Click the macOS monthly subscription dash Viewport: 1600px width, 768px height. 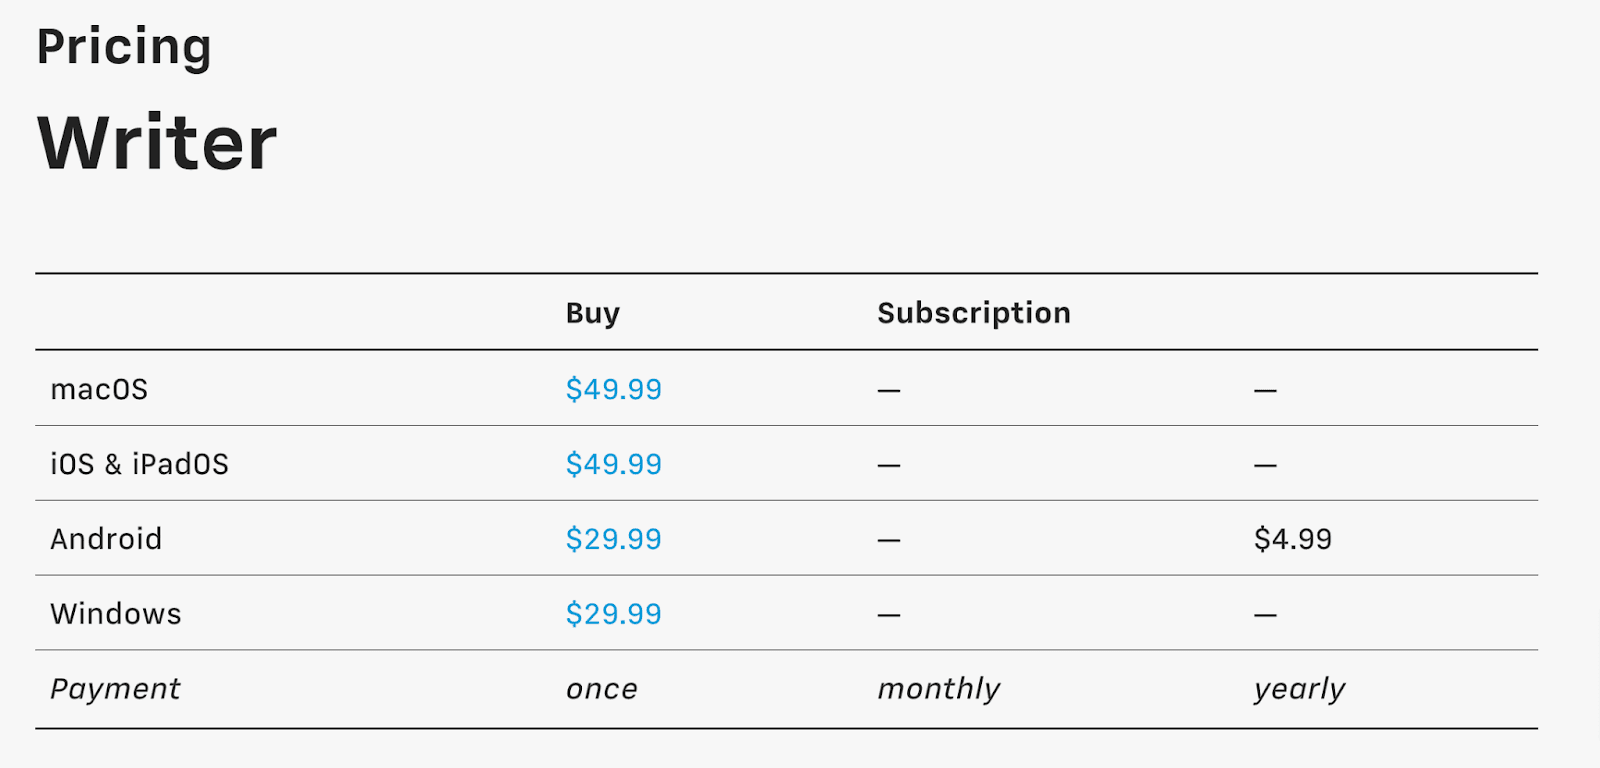click(x=888, y=390)
